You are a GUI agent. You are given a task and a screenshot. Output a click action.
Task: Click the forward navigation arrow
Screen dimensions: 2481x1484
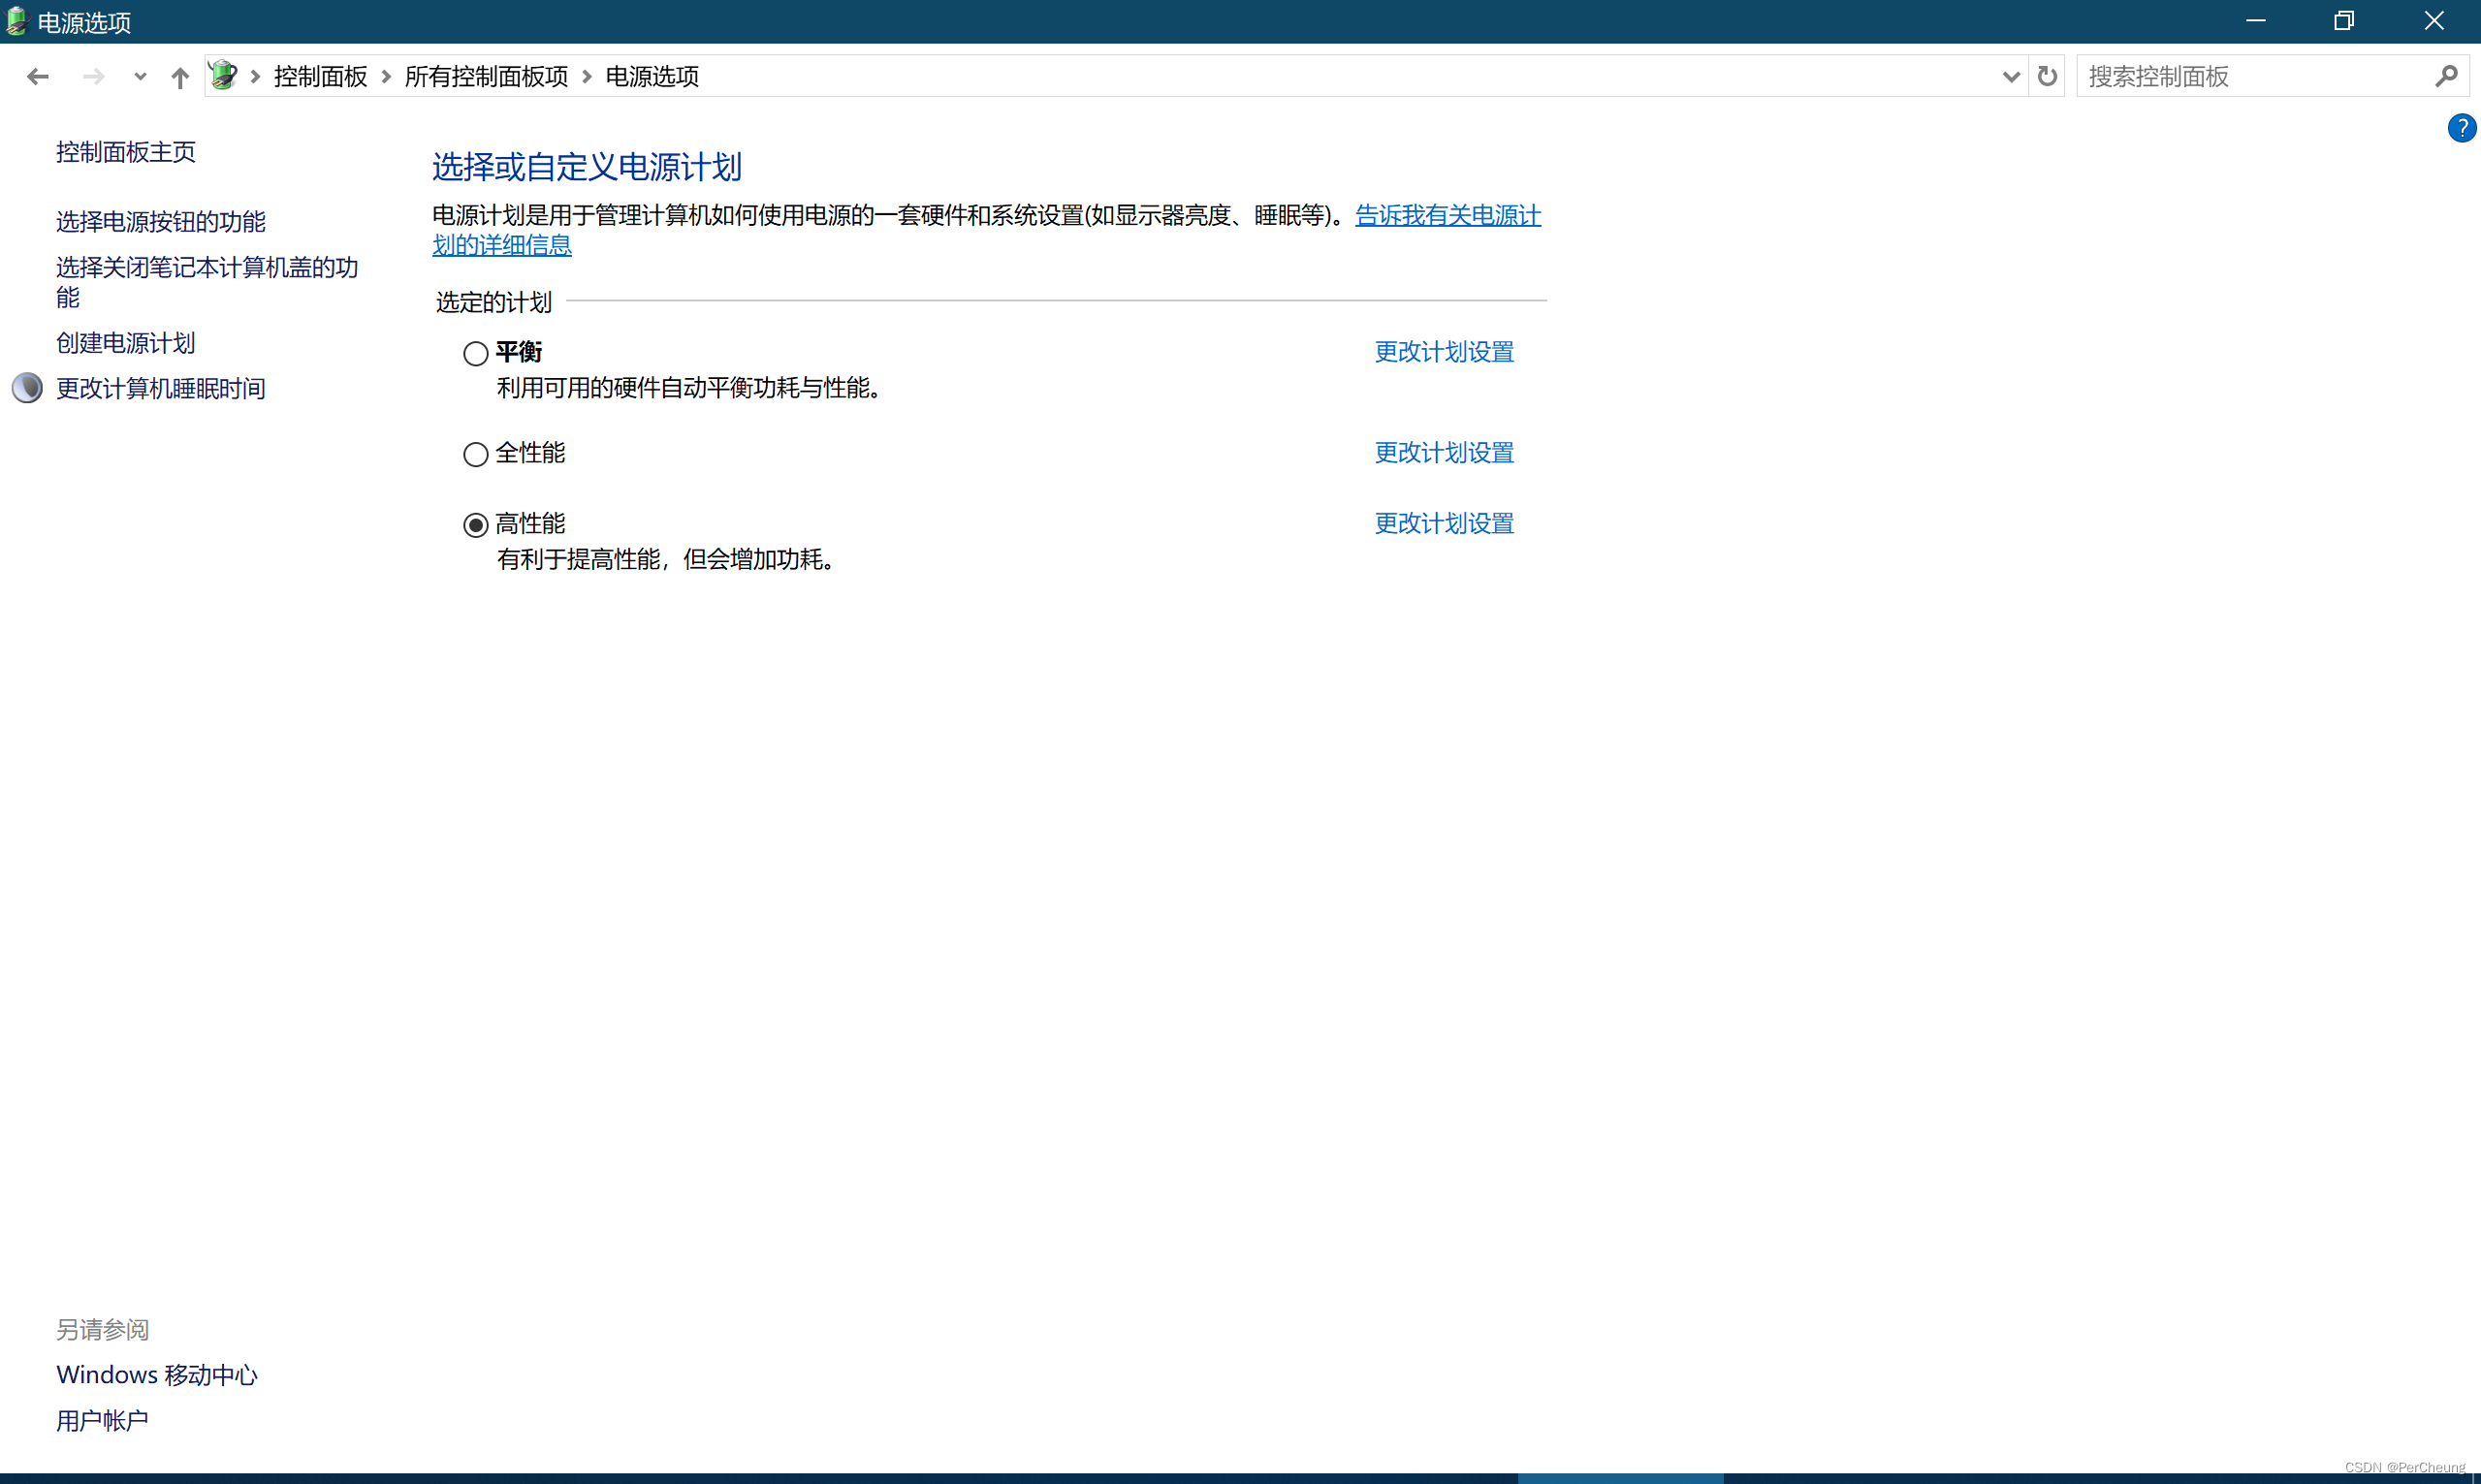click(x=93, y=77)
